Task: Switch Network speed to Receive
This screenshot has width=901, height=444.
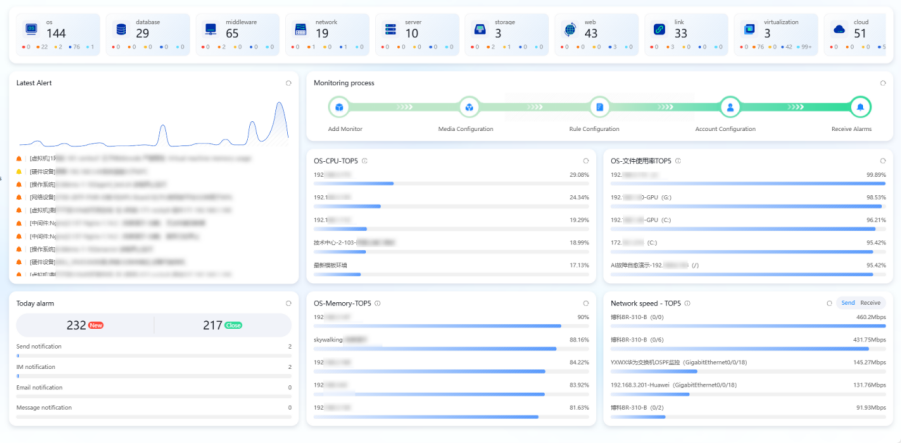Action: [871, 302]
